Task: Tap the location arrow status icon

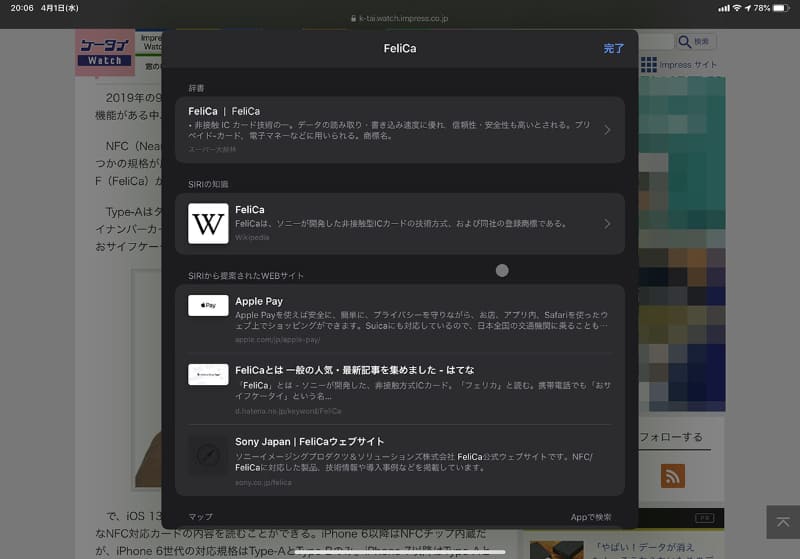Action: pyautogui.click(x=748, y=8)
